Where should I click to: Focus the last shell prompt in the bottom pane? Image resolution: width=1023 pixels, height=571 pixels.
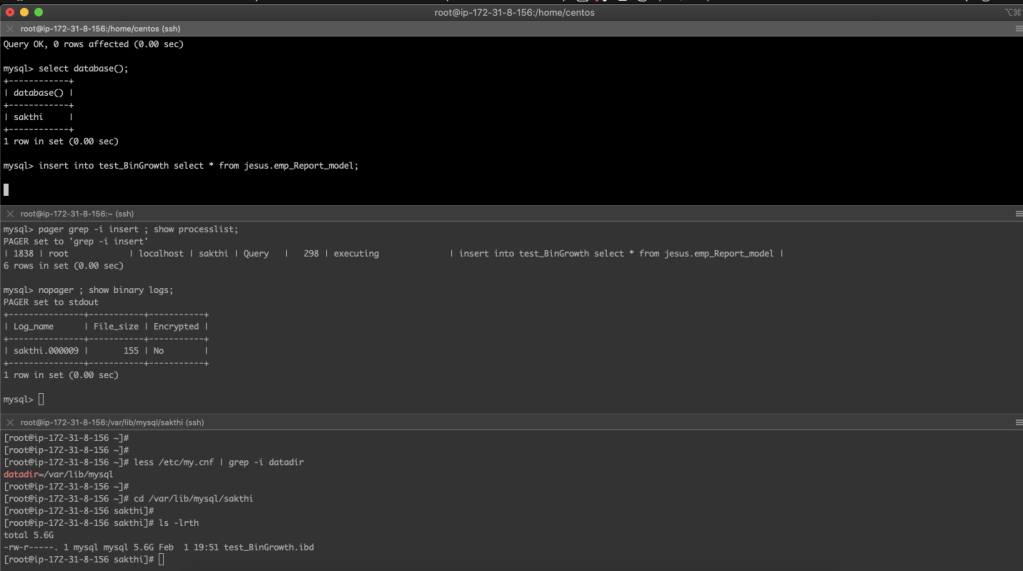(161, 559)
